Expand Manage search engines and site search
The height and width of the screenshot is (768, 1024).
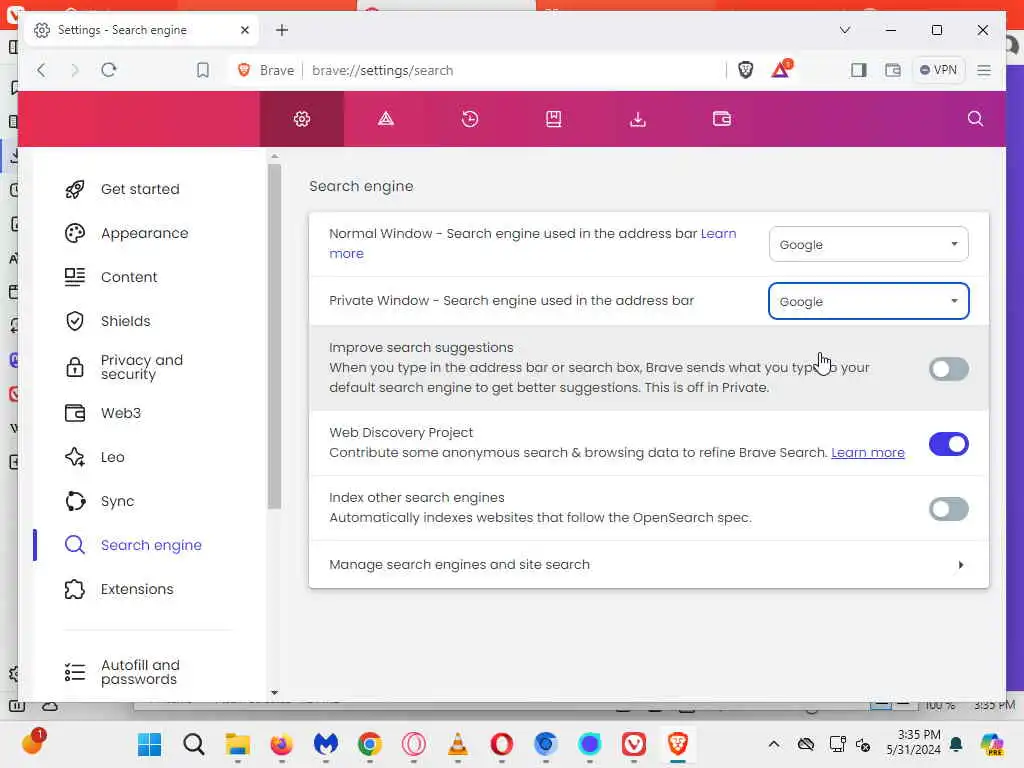pyautogui.click(x=648, y=565)
